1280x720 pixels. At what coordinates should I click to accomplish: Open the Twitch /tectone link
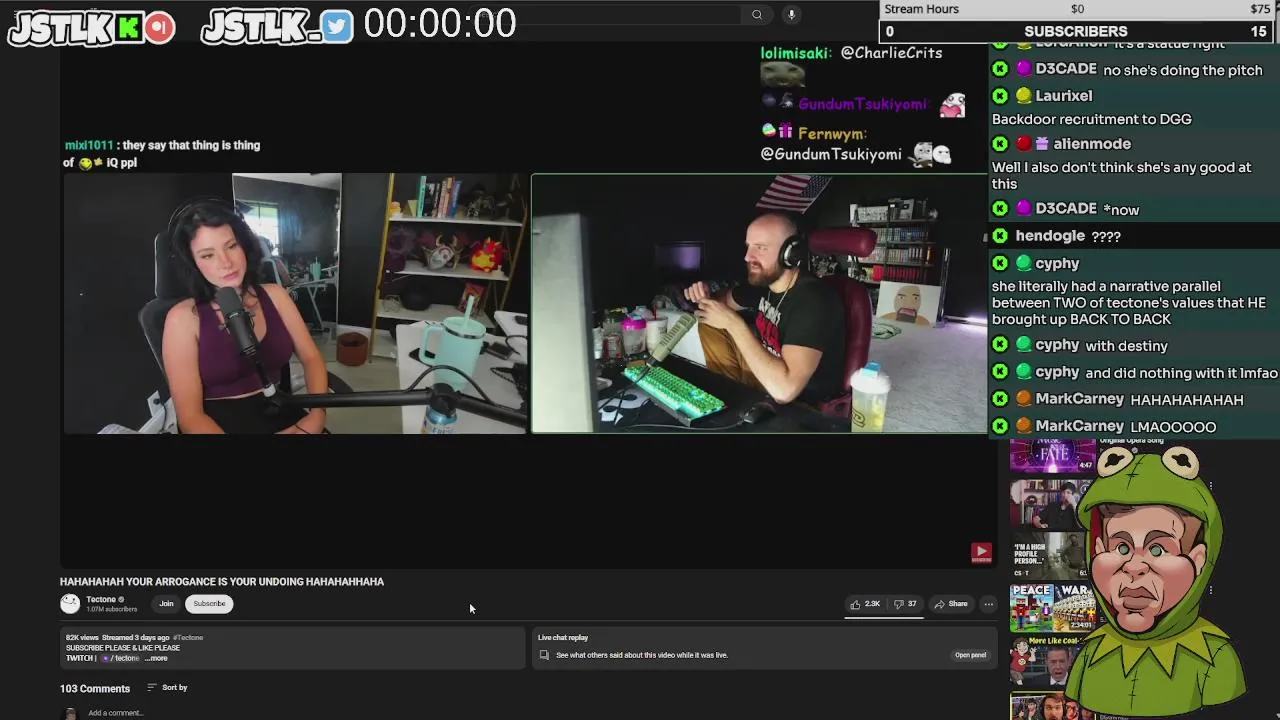(121, 658)
